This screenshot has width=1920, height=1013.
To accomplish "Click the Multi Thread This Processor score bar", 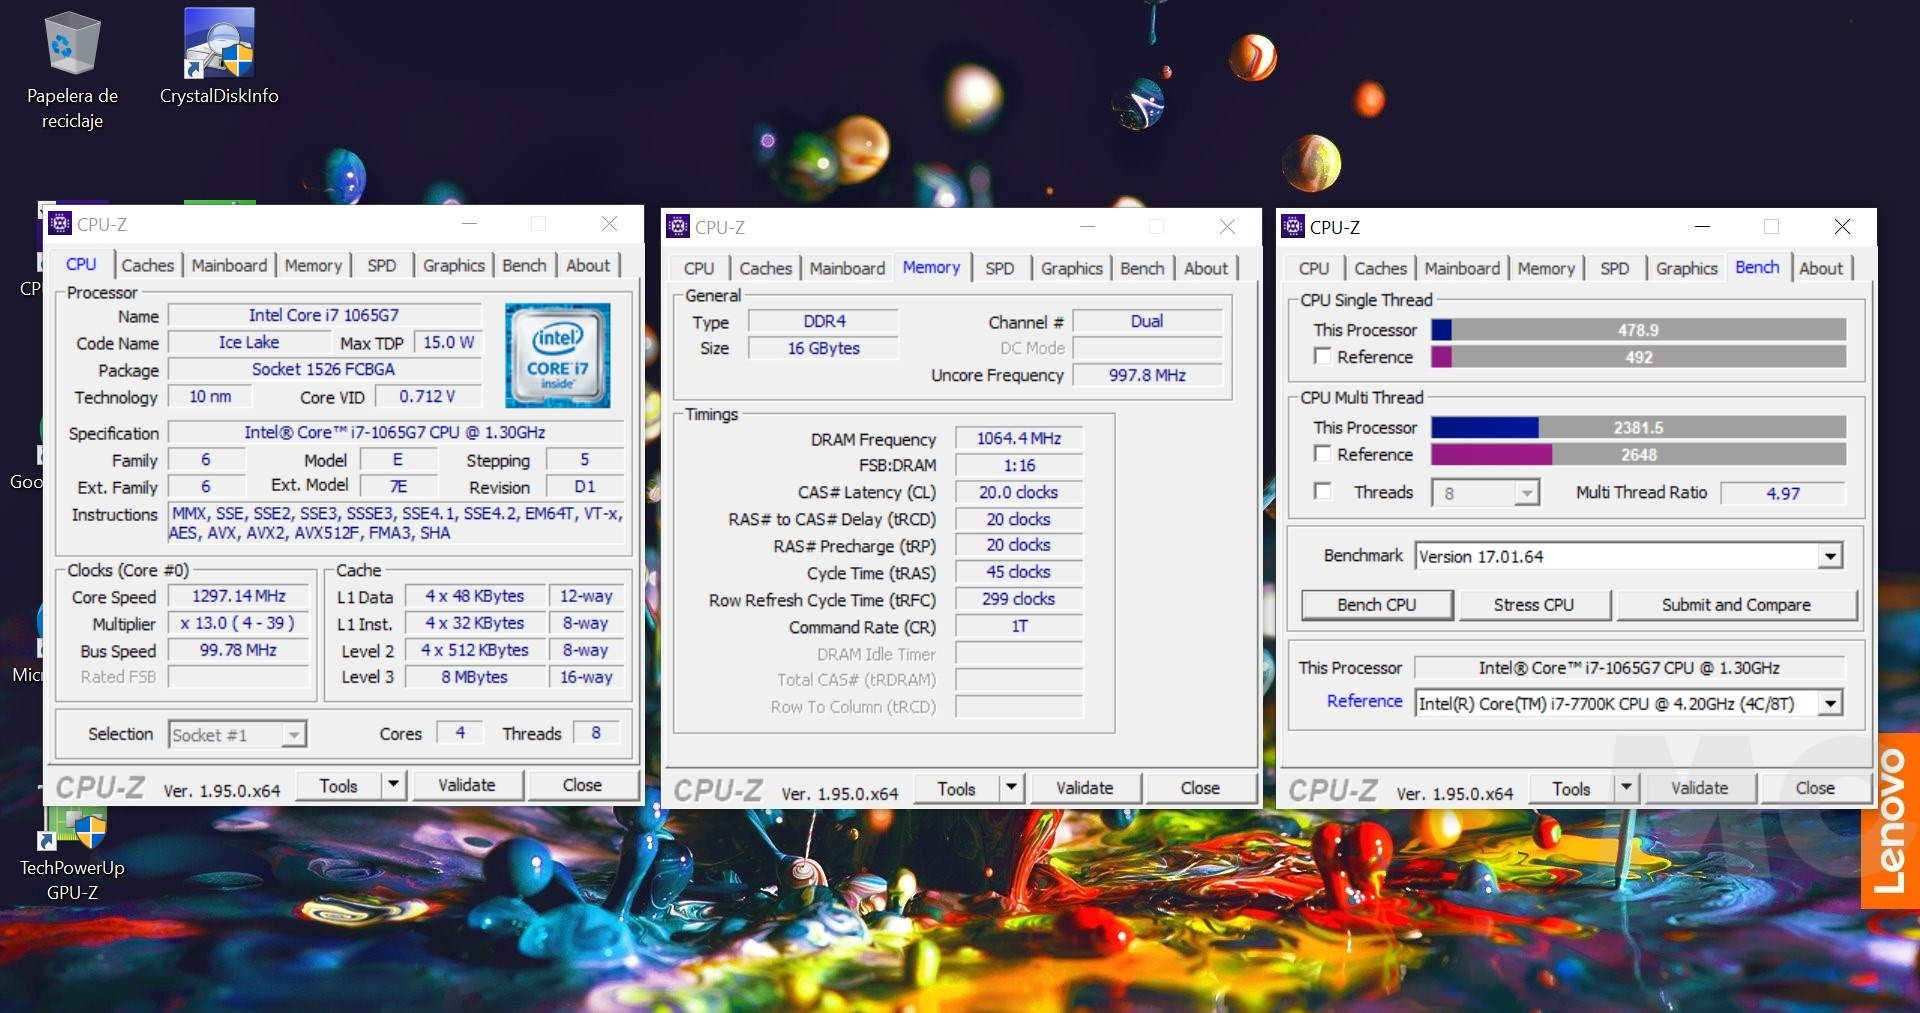I will click(x=1637, y=427).
